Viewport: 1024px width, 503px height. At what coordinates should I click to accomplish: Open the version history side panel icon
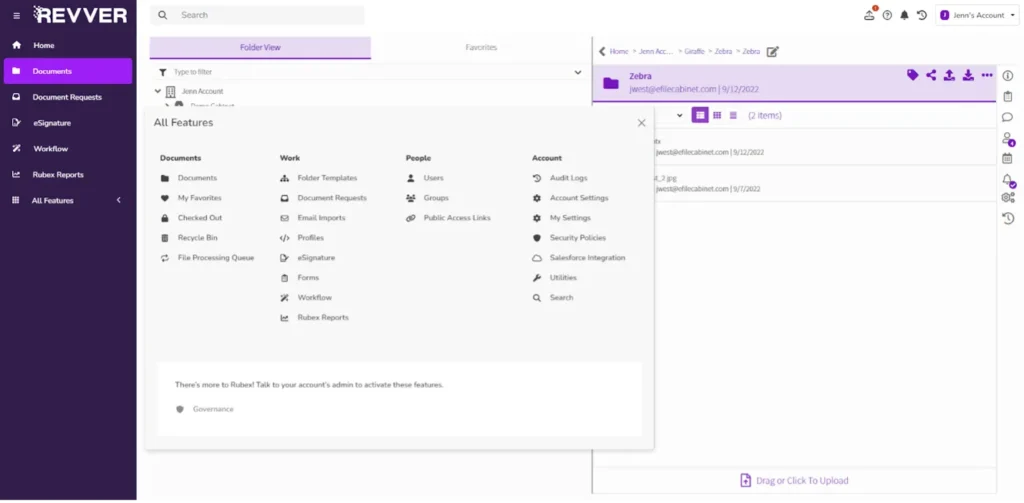(x=1008, y=218)
